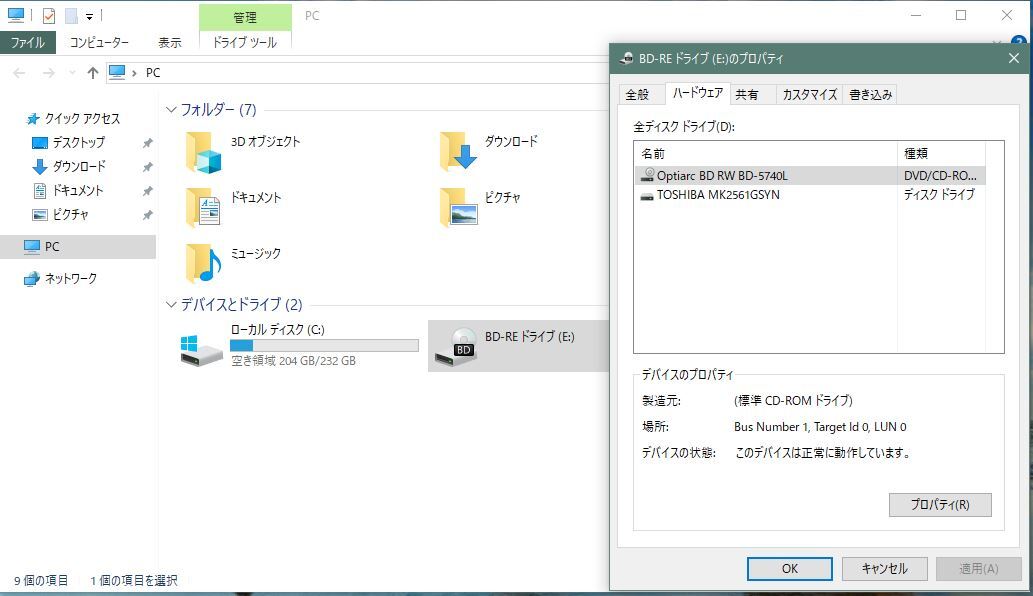Go back with the left arrow button
Image resolution: width=1033 pixels, height=596 pixels.
pyautogui.click(x=19, y=72)
